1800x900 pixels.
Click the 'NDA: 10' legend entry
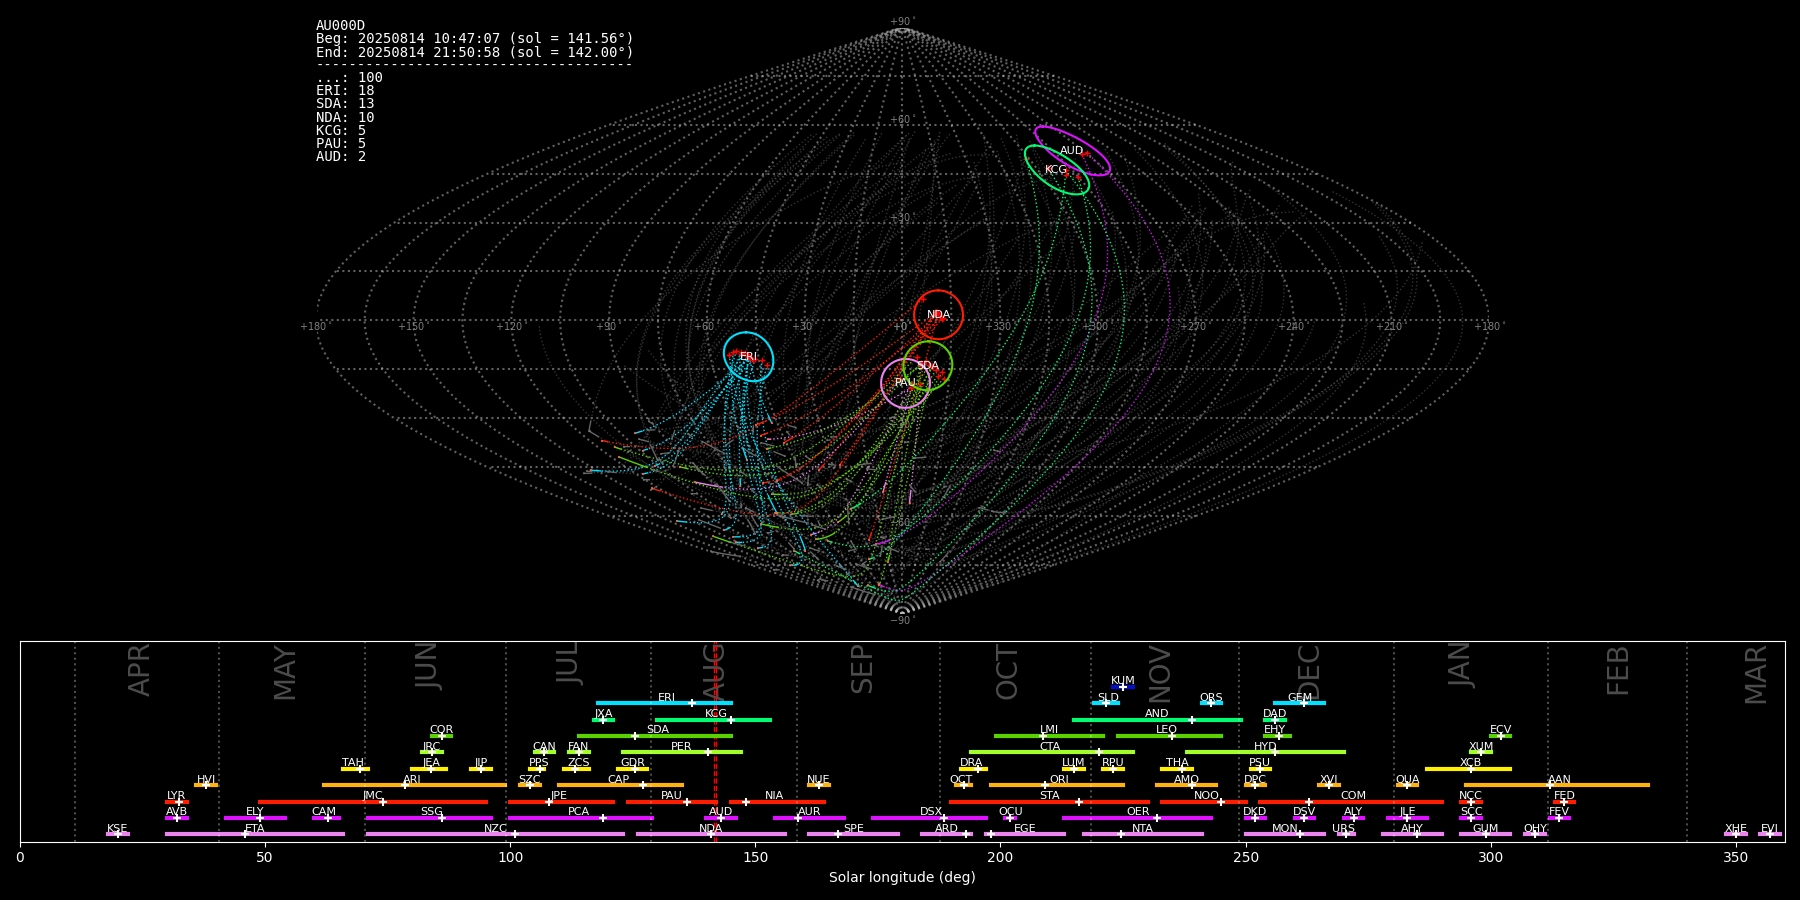[345, 118]
